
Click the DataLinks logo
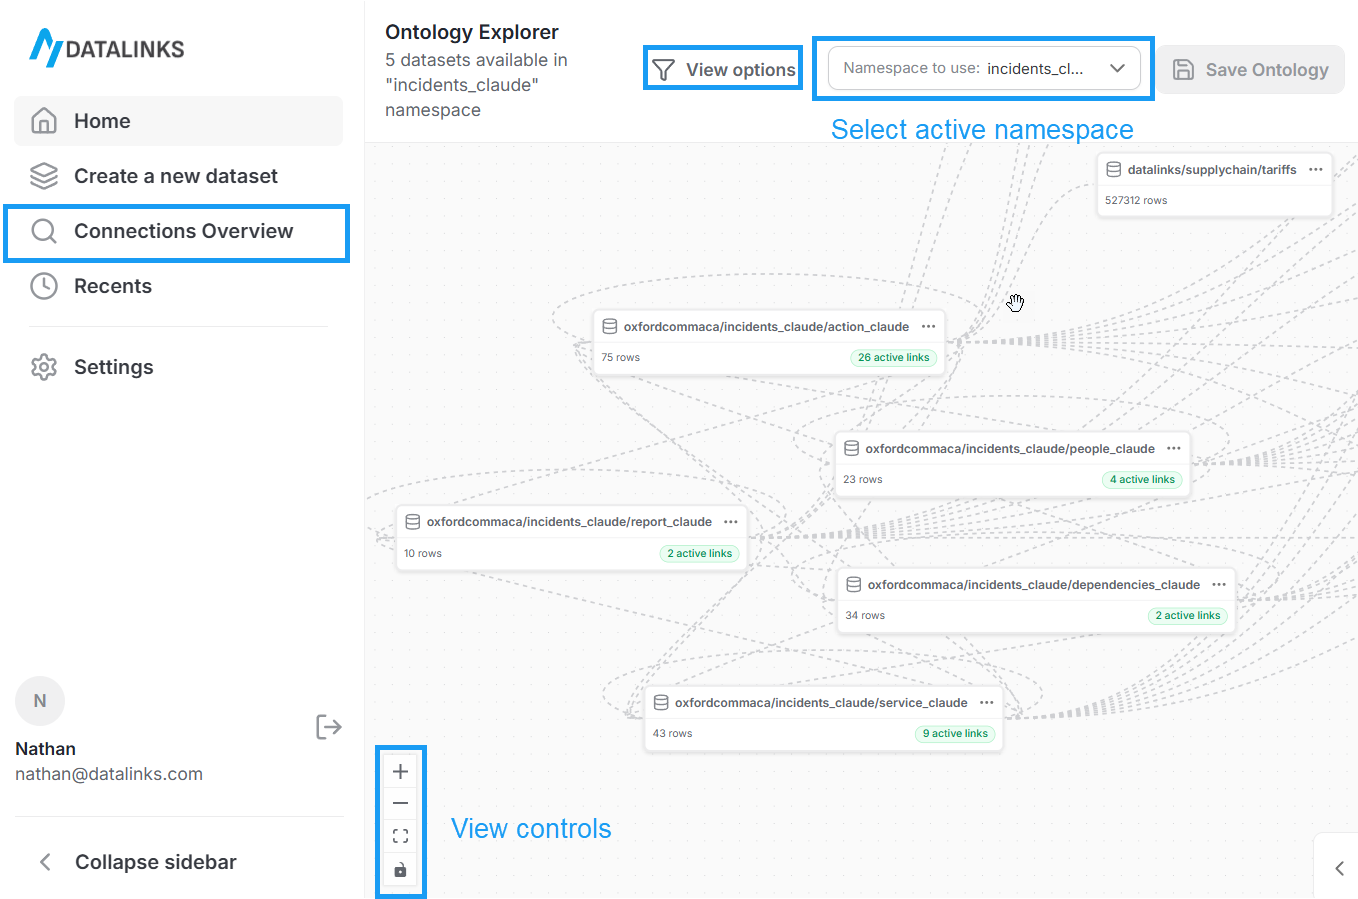(x=106, y=47)
